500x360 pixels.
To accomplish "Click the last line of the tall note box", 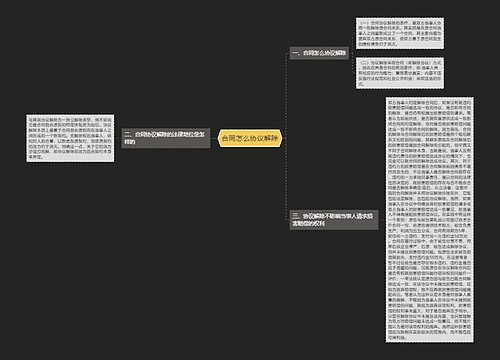I will pyautogui.click(x=398, y=337).
